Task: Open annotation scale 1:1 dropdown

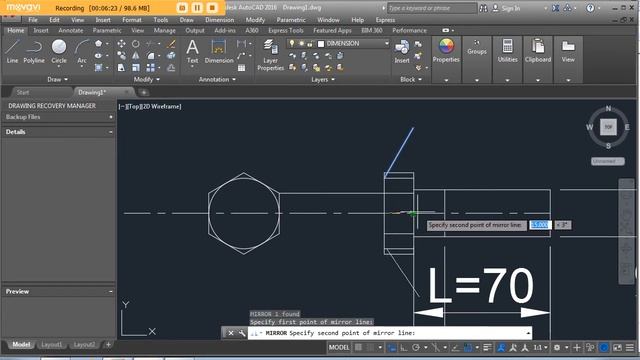Action: (541, 347)
